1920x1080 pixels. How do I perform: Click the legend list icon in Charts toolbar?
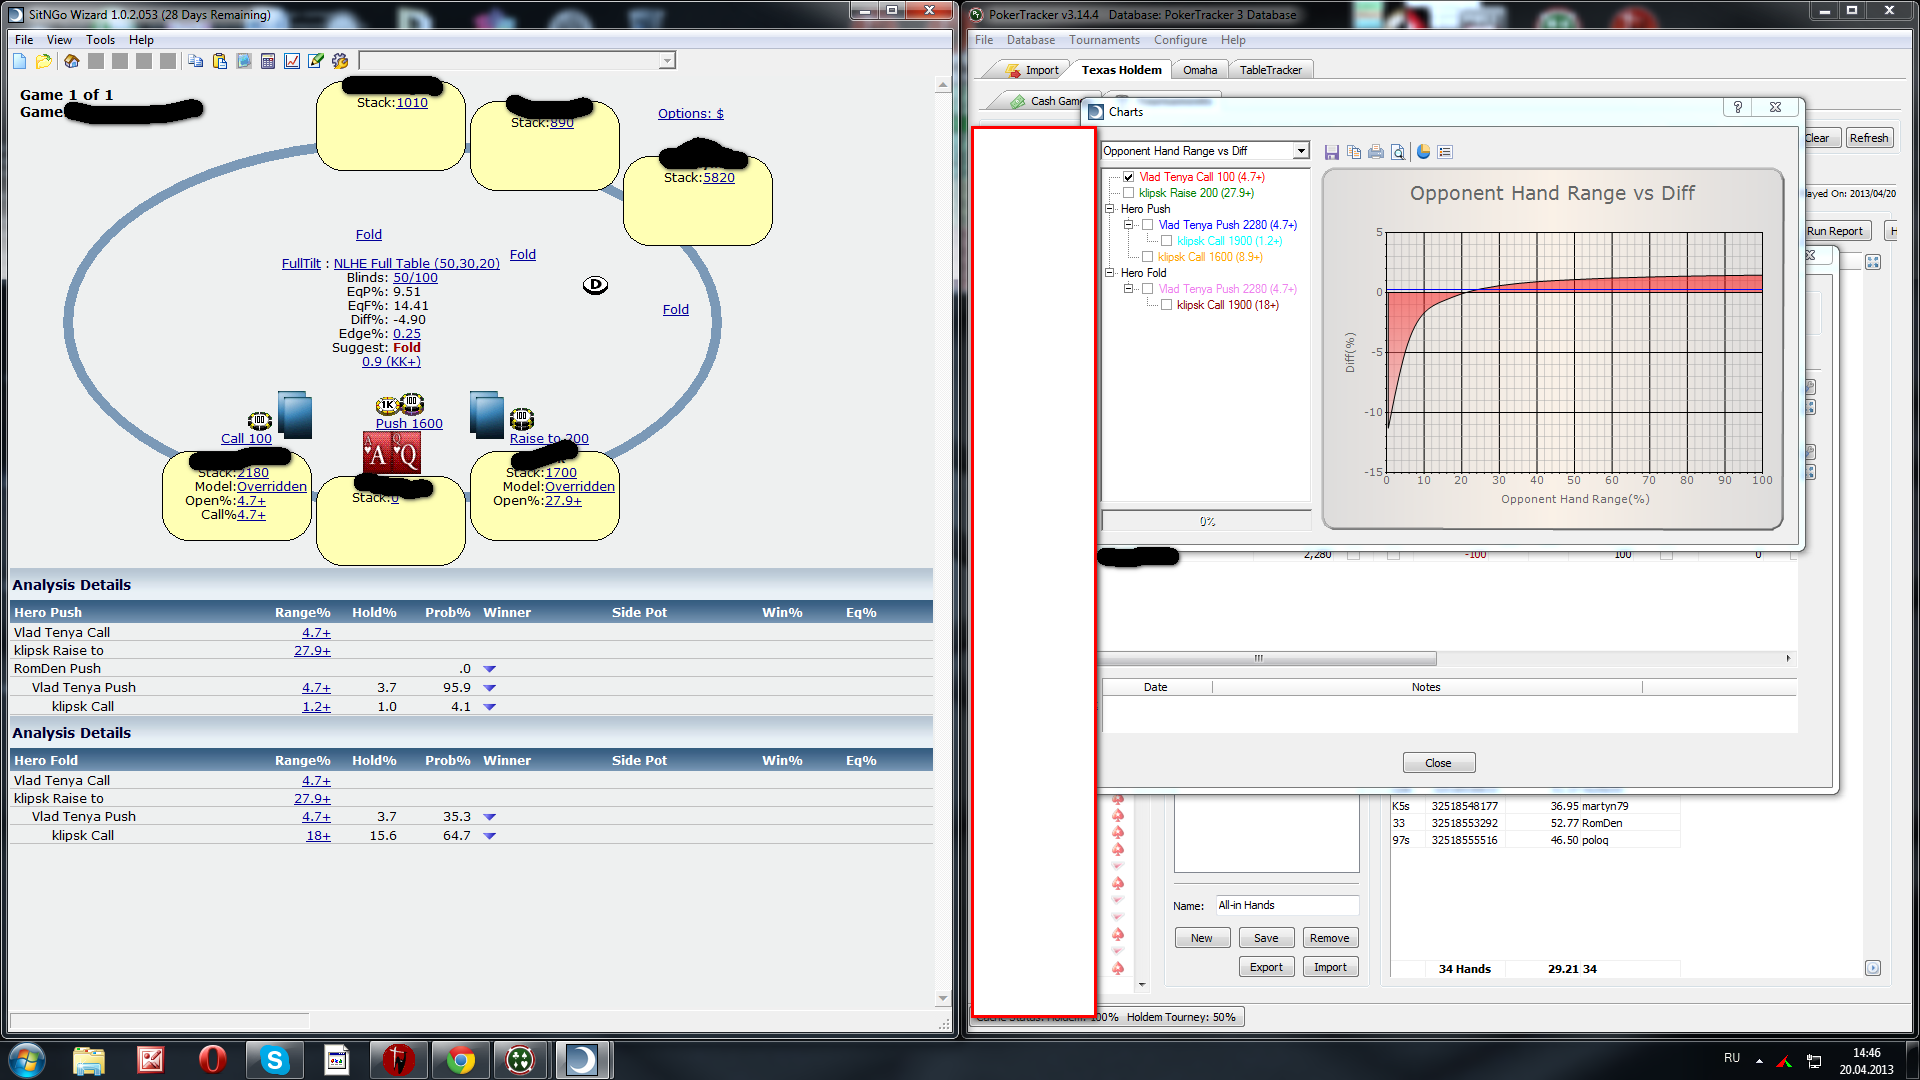tap(1445, 152)
